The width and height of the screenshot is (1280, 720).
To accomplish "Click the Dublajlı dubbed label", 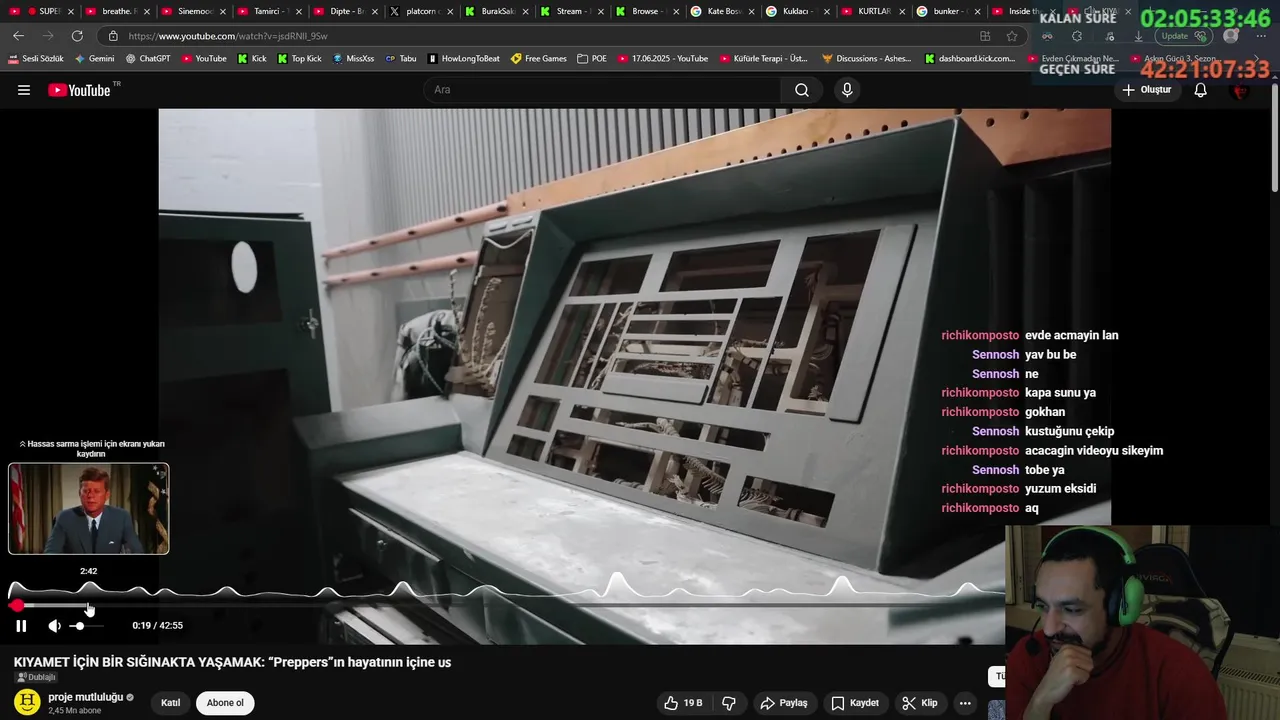I will coord(35,677).
